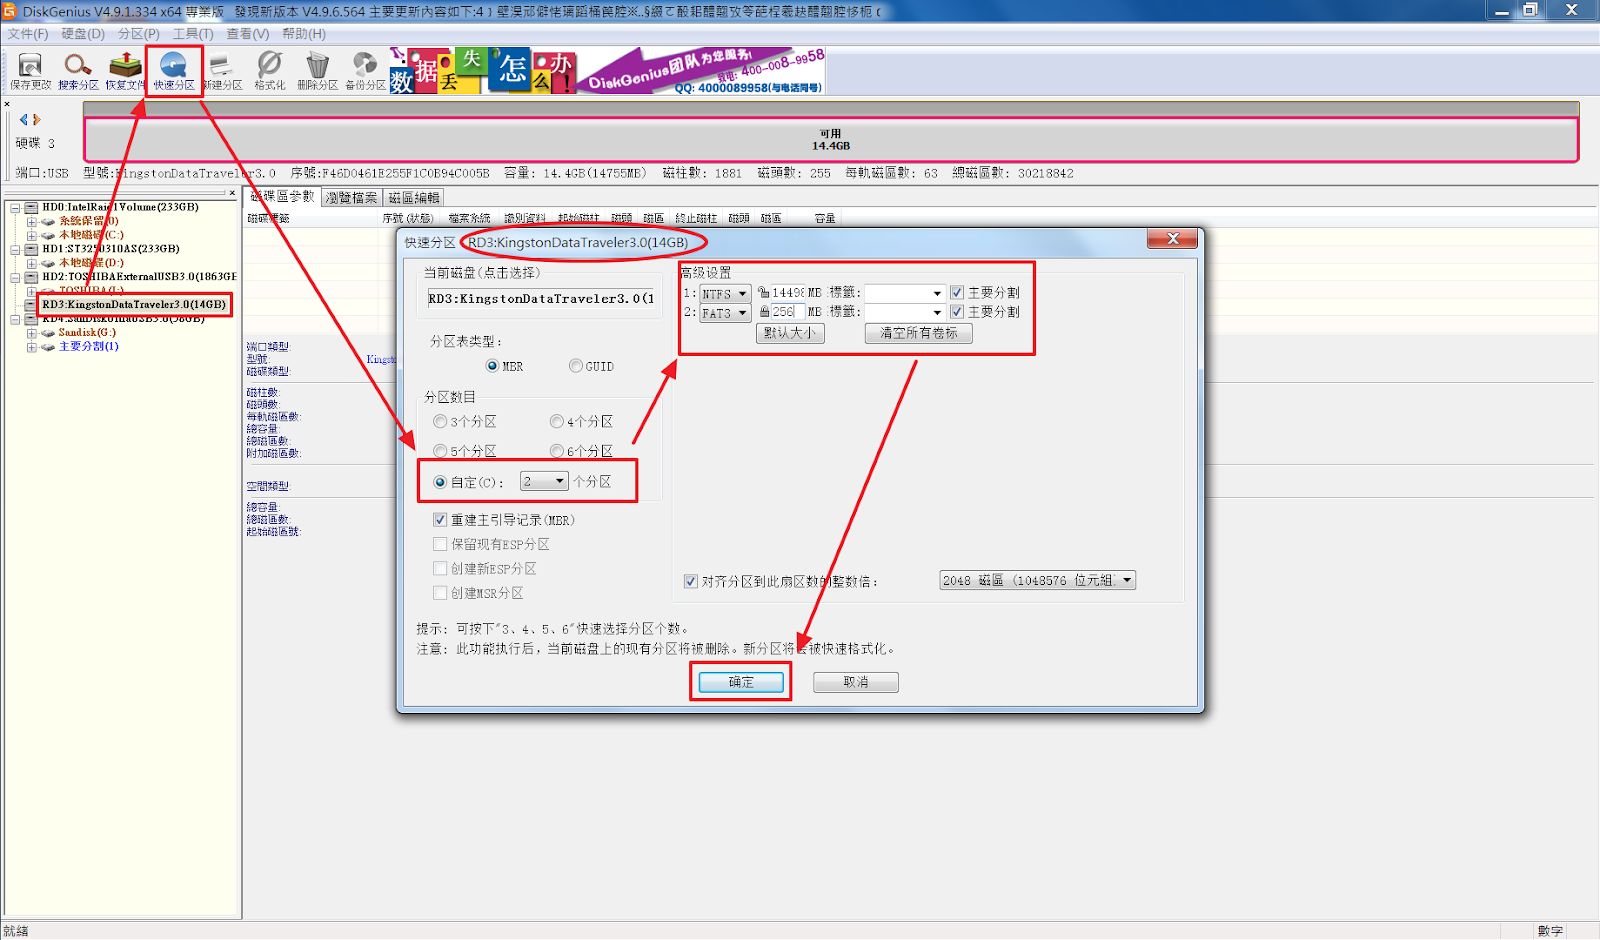Click the 14.4GB free space disk bar
Image resolution: width=1600 pixels, height=940 pixels.
(x=830, y=140)
